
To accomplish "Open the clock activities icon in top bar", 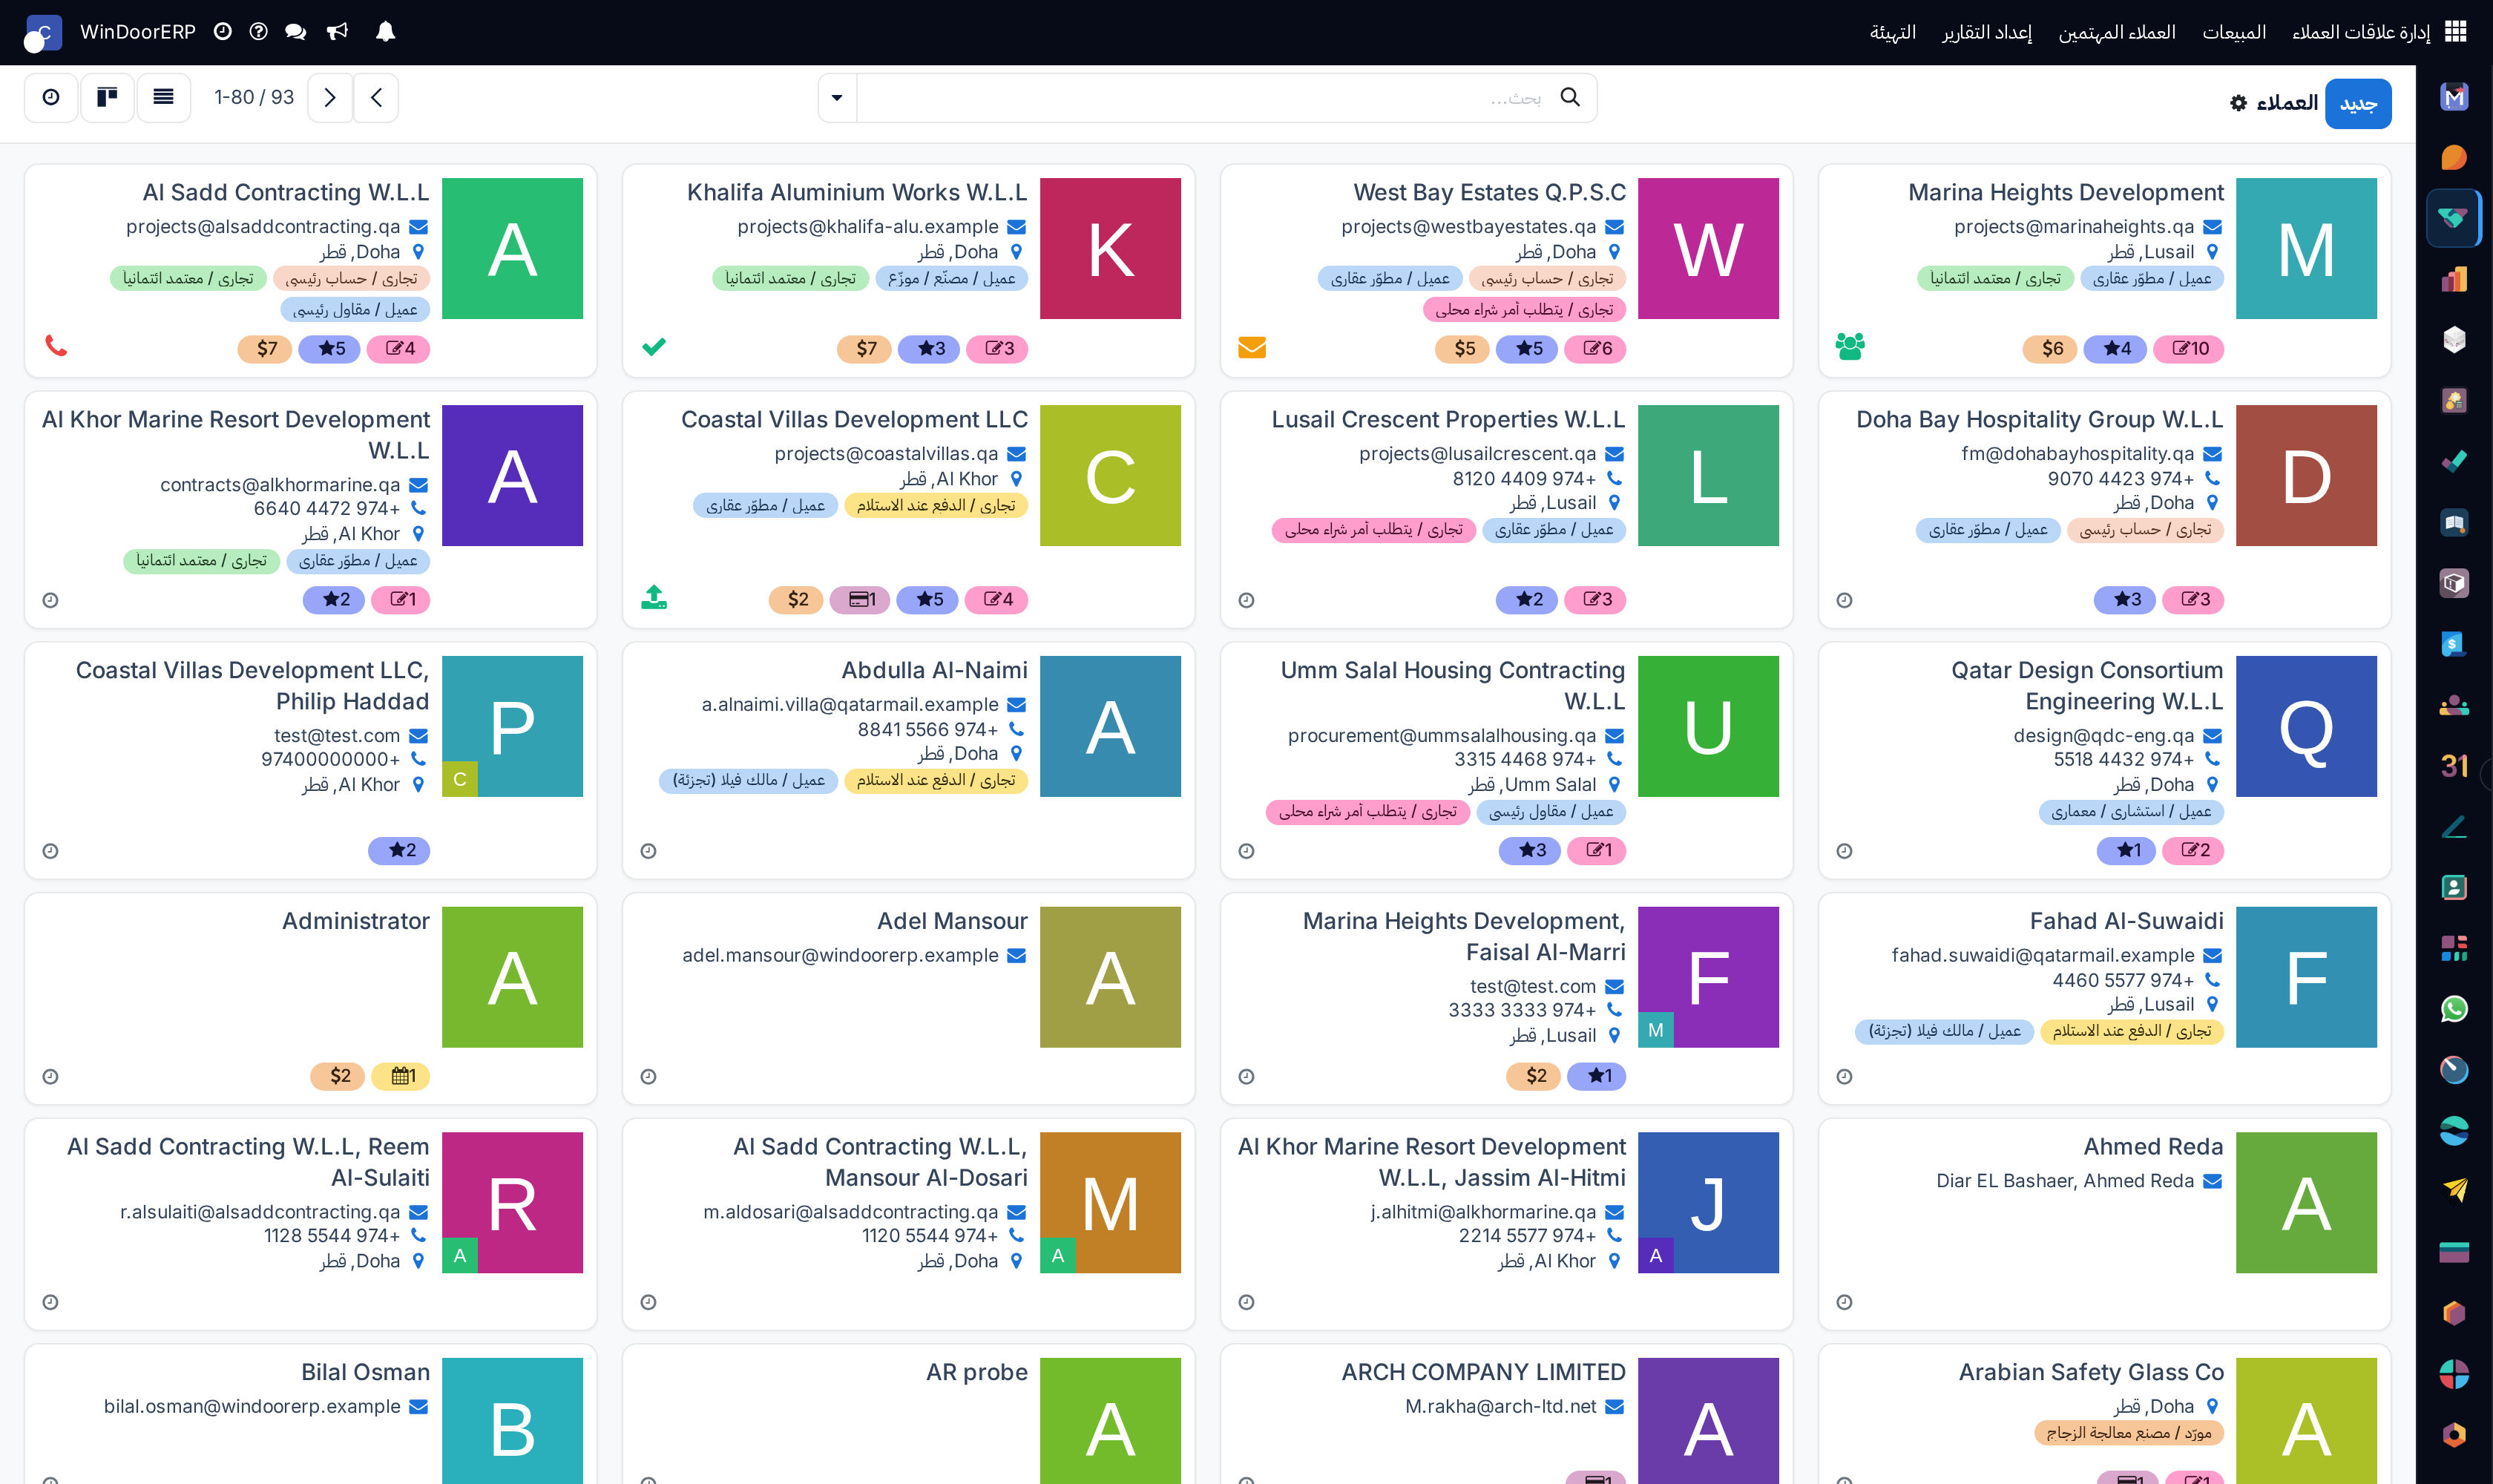I will pyautogui.click(x=223, y=32).
